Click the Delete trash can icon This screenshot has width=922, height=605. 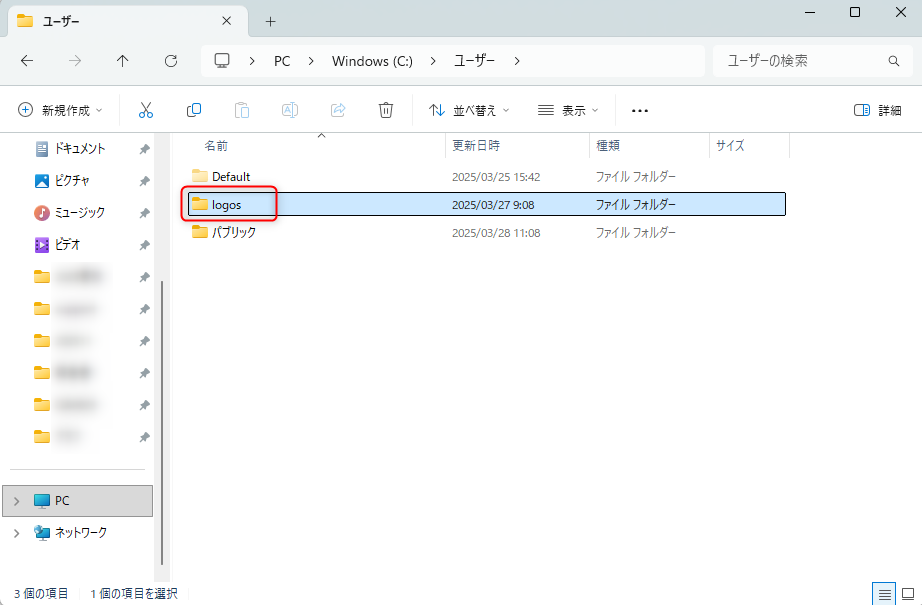386,110
